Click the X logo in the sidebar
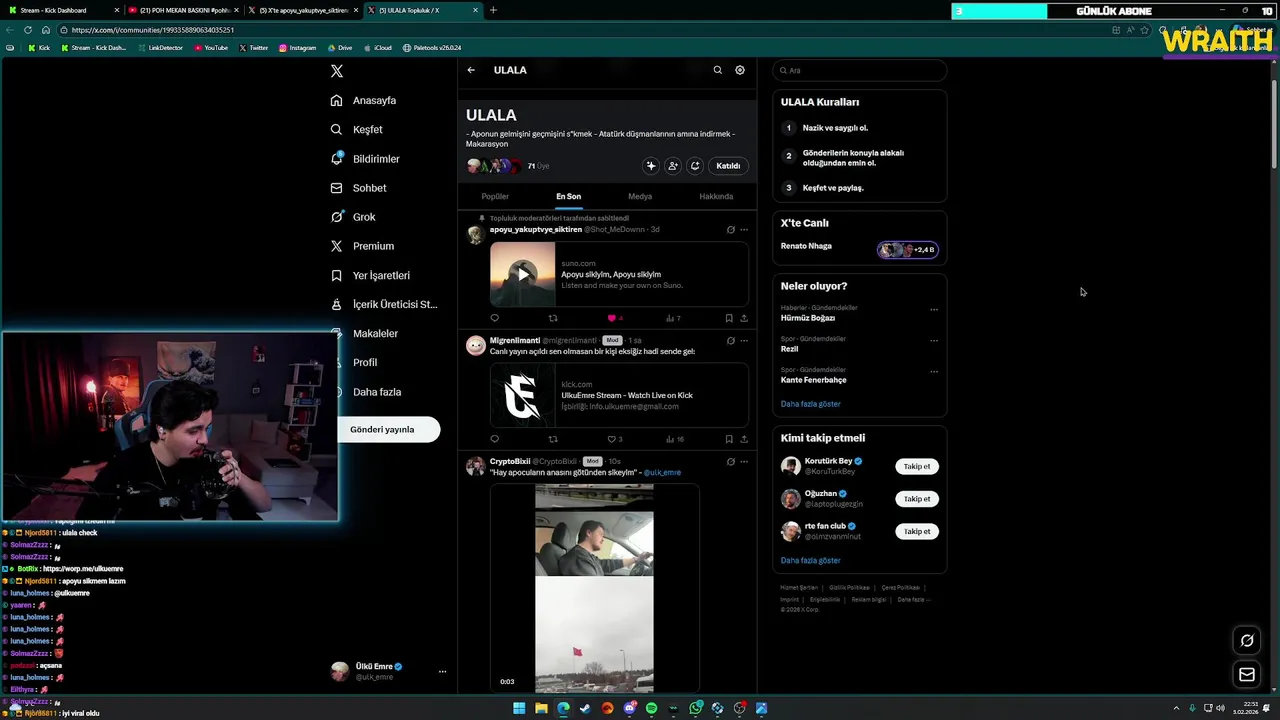Viewport: 1280px width, 720px height. click(337, 71)
